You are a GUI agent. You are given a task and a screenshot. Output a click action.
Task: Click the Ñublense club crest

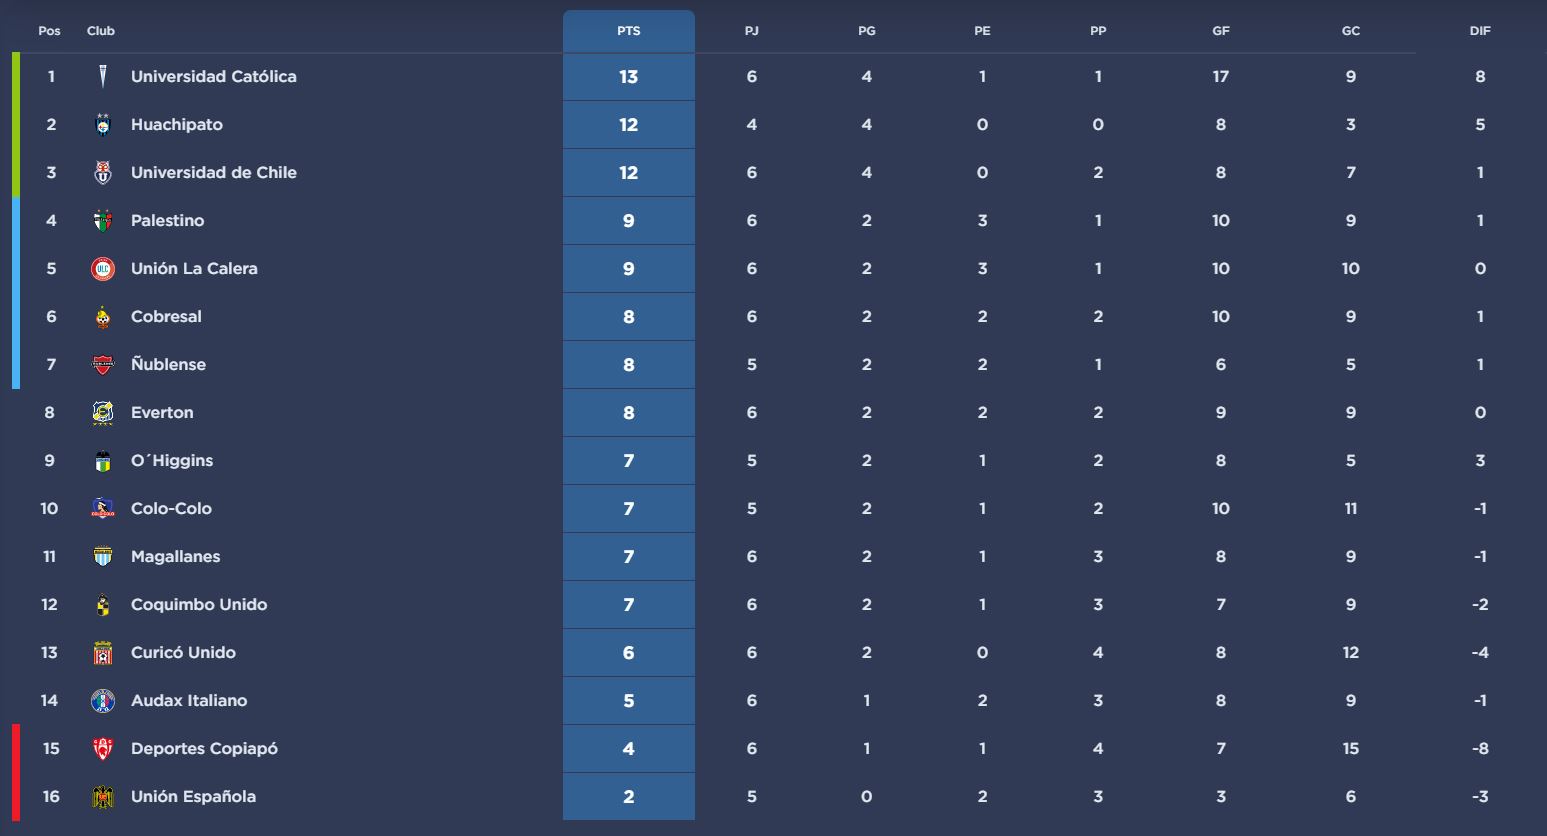click(x=103, y=365)
